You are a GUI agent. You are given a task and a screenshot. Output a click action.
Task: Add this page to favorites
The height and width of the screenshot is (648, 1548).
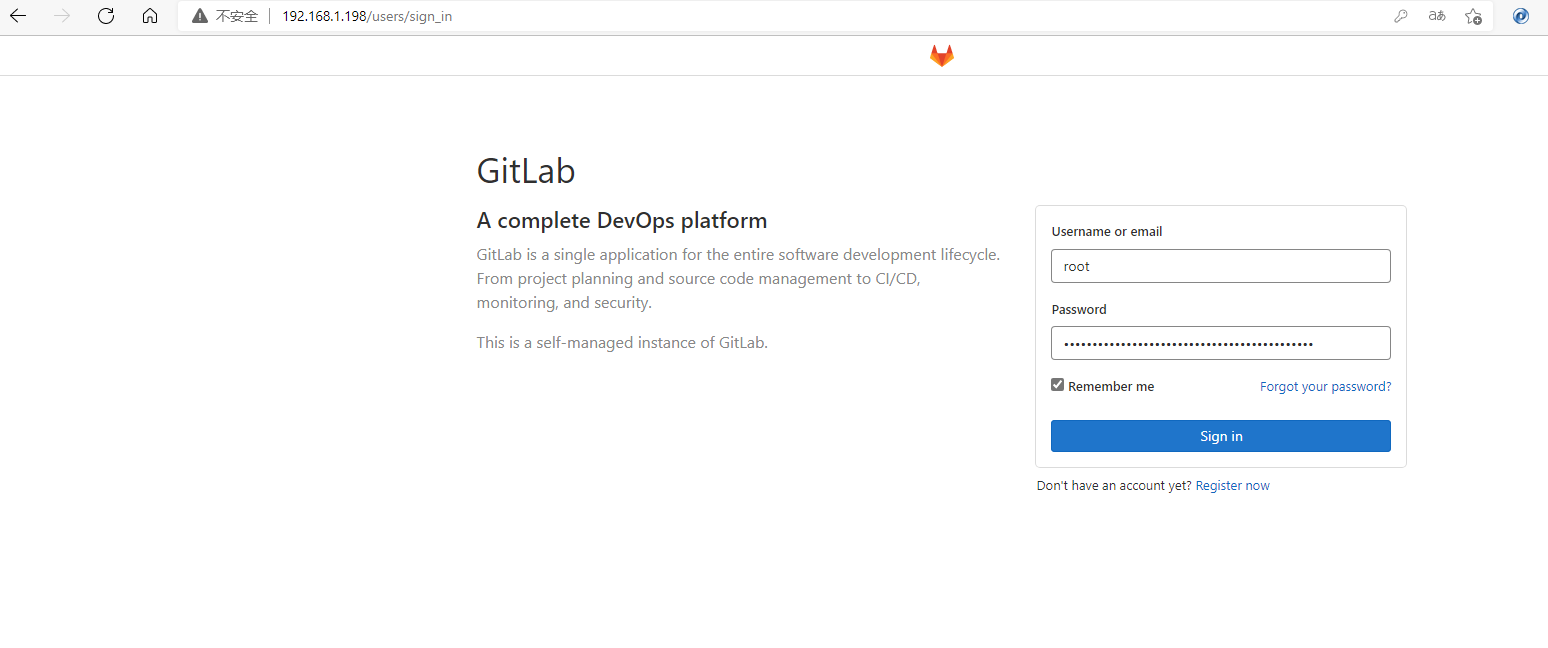point(1473,16)
